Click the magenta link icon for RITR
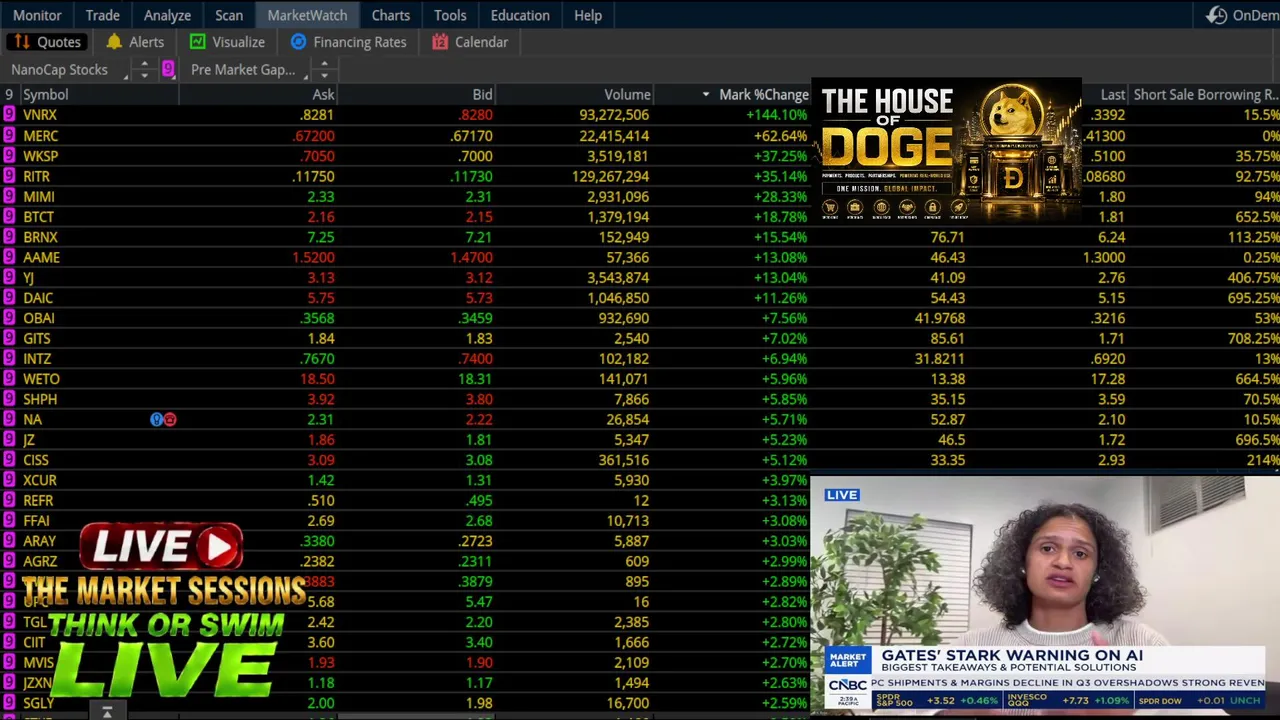The height and width of the screenshot is (720, 1280). click(x=9, y=176)
